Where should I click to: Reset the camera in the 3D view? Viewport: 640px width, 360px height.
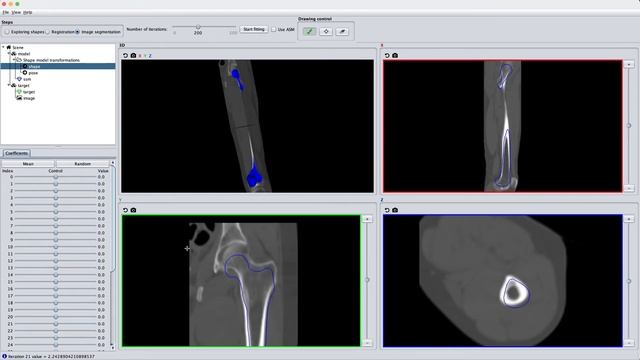pyautogui.click(x=125, y=56)
